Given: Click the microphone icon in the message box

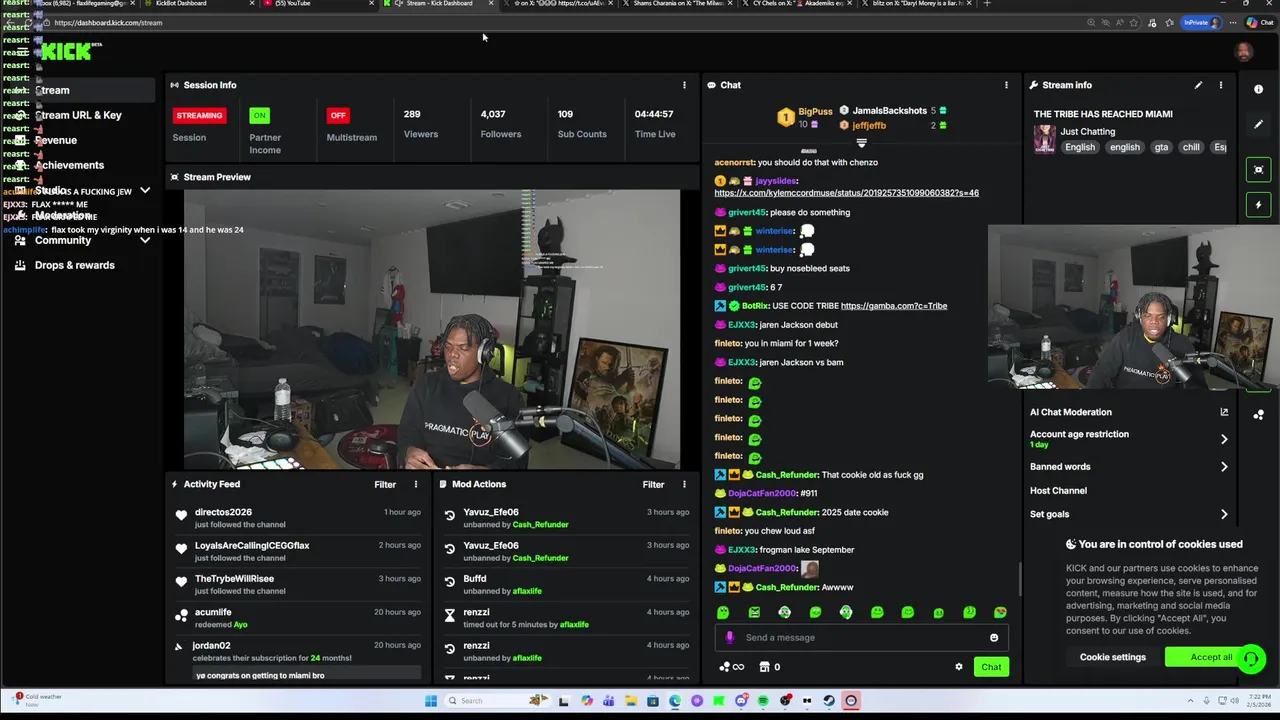Looking at the screenshot, I should [730, 637].
